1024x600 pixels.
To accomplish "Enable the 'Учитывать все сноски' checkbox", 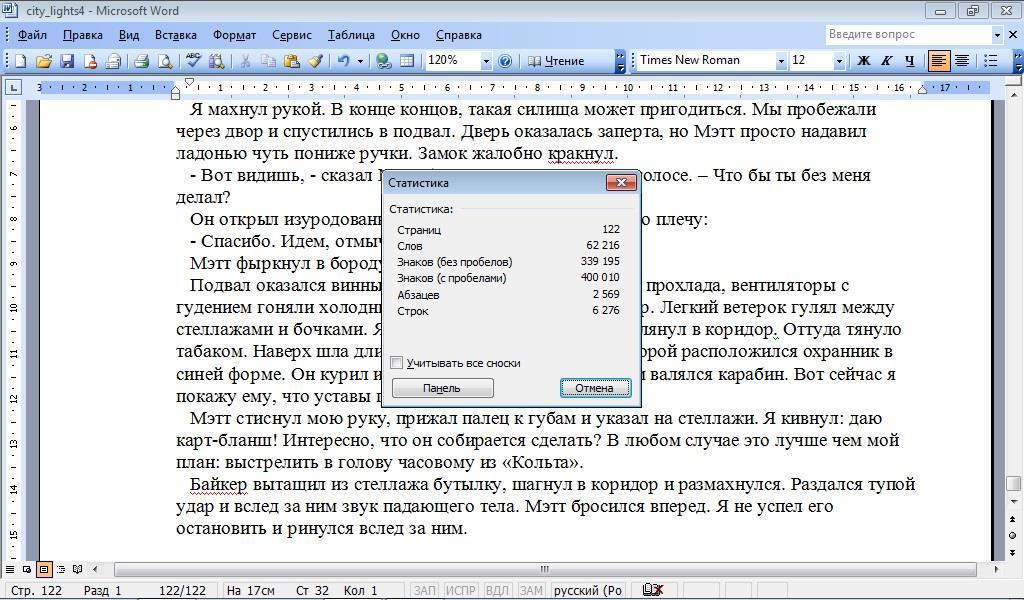I will [x=397, y=363].
